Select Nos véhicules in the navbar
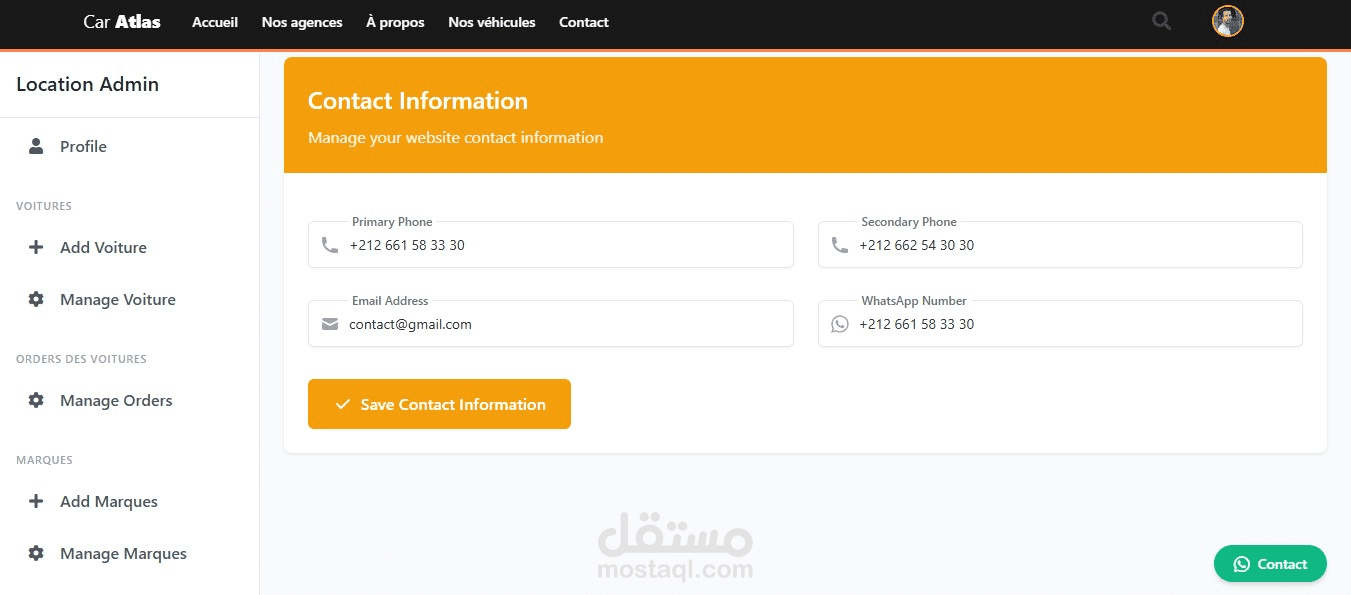 pyautogui.click(x=492, y=22)
